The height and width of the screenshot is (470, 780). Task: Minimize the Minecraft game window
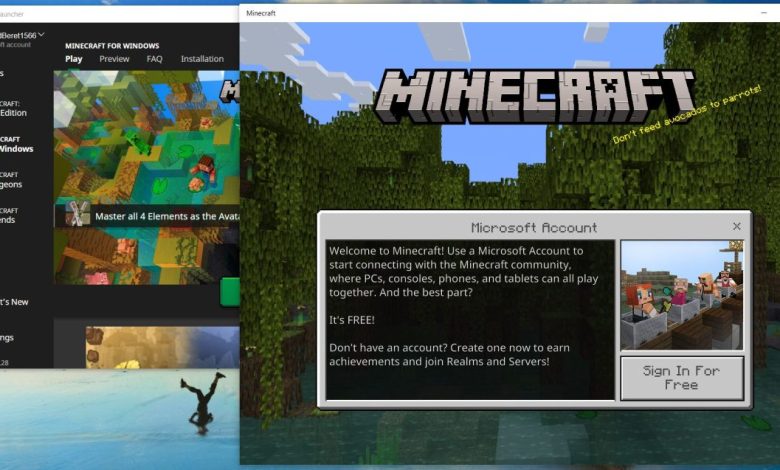pos(764,13)
